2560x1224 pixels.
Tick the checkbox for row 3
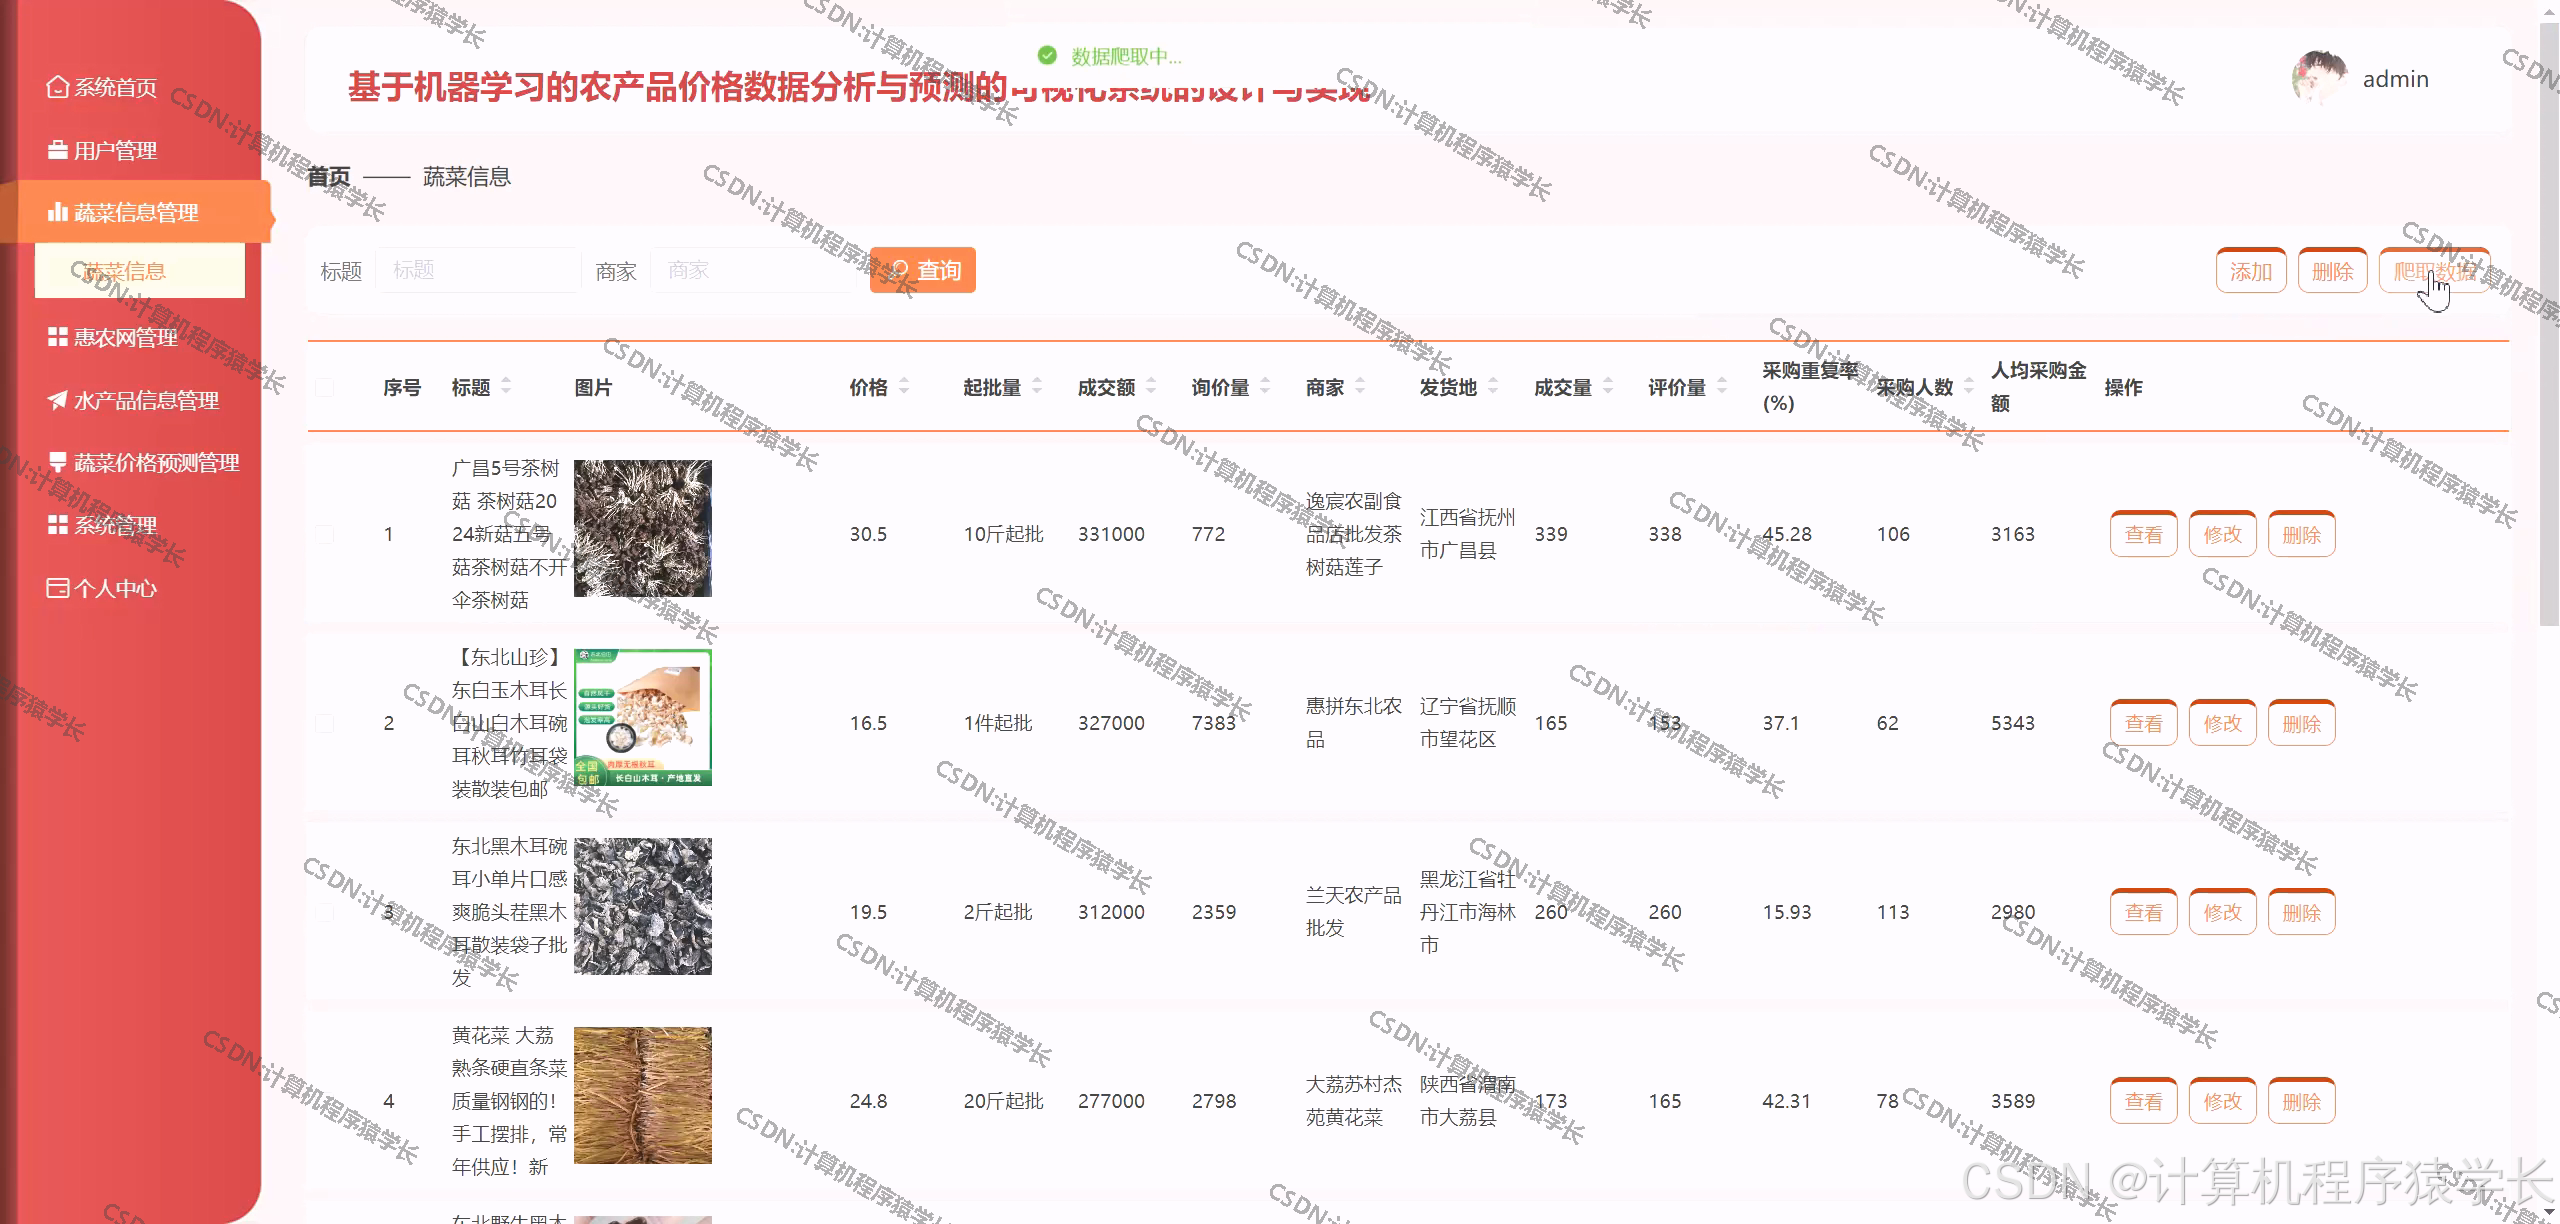[325, 912]
